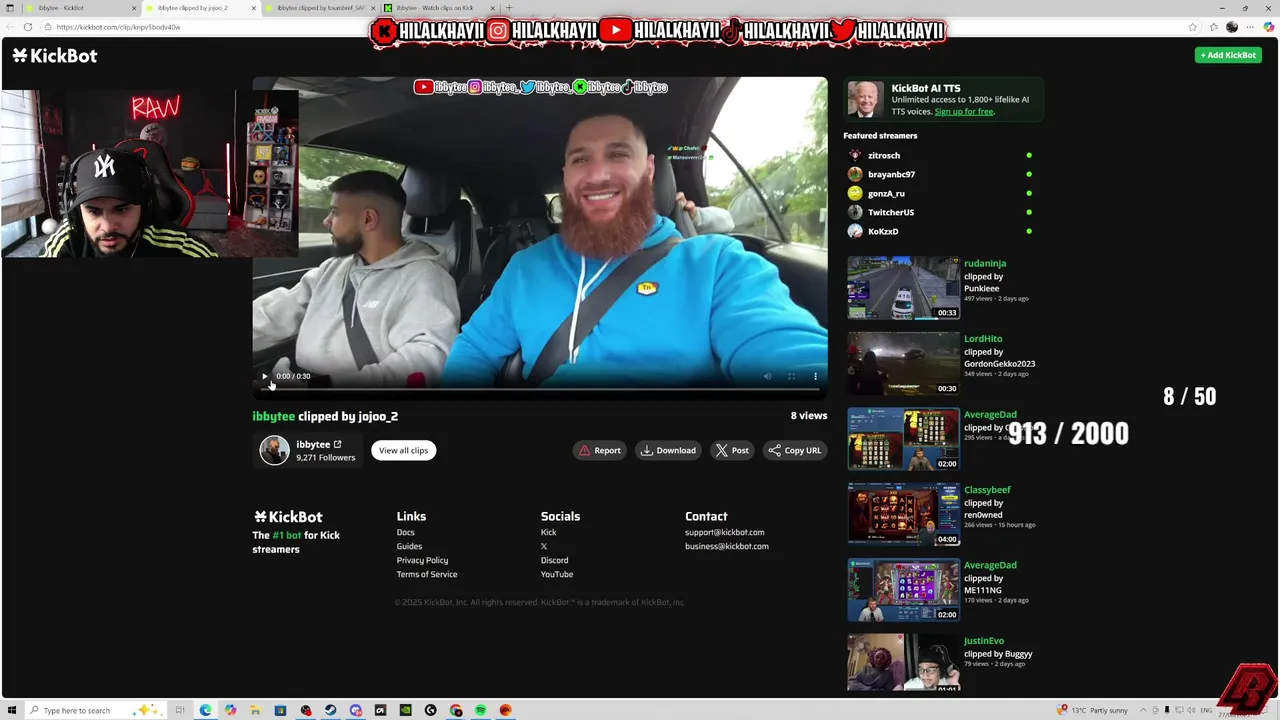This screenshot has height=720, width=1280.
Task: Open featured streamer TwitcherUS
Action: click(x=891, y=212)
